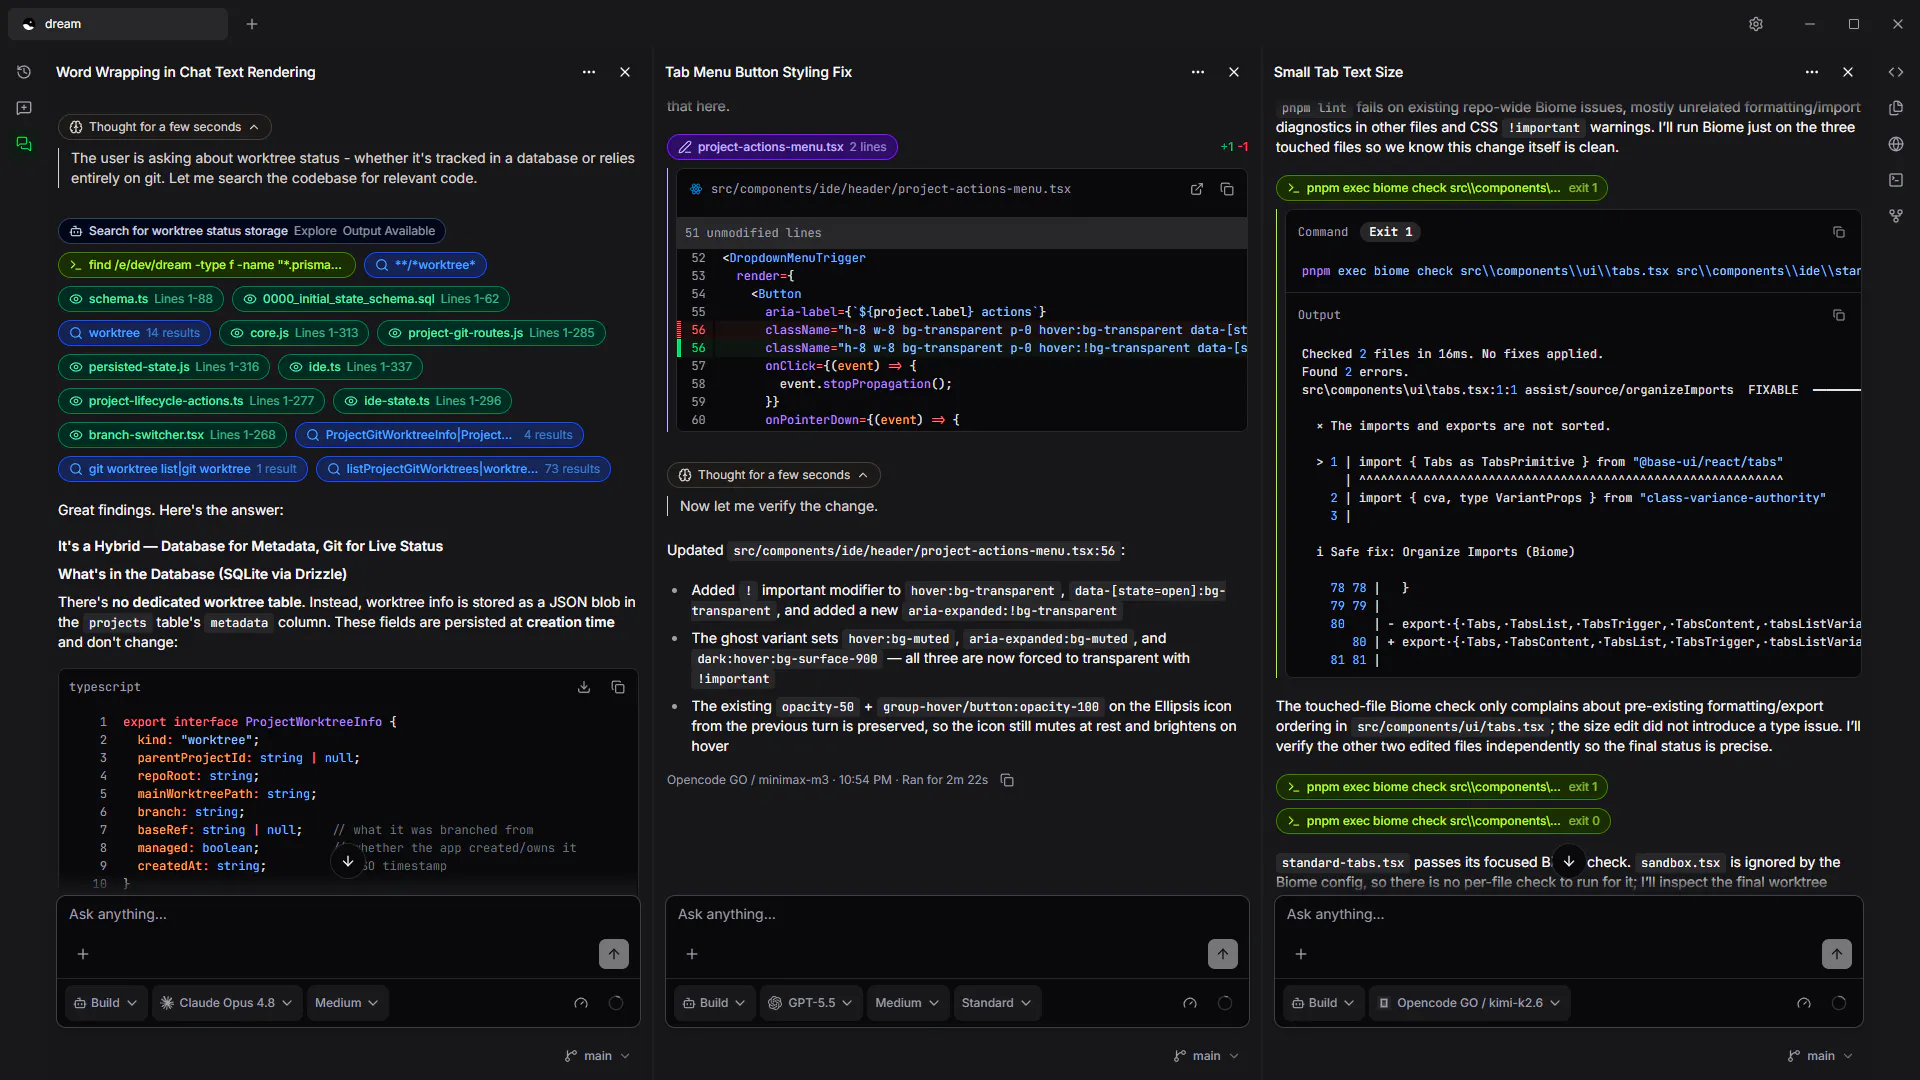The image size is (1920, 1080).
Task: Close the Tab Menu Button Styling Fix panel
Action: tap(1234, 72)
